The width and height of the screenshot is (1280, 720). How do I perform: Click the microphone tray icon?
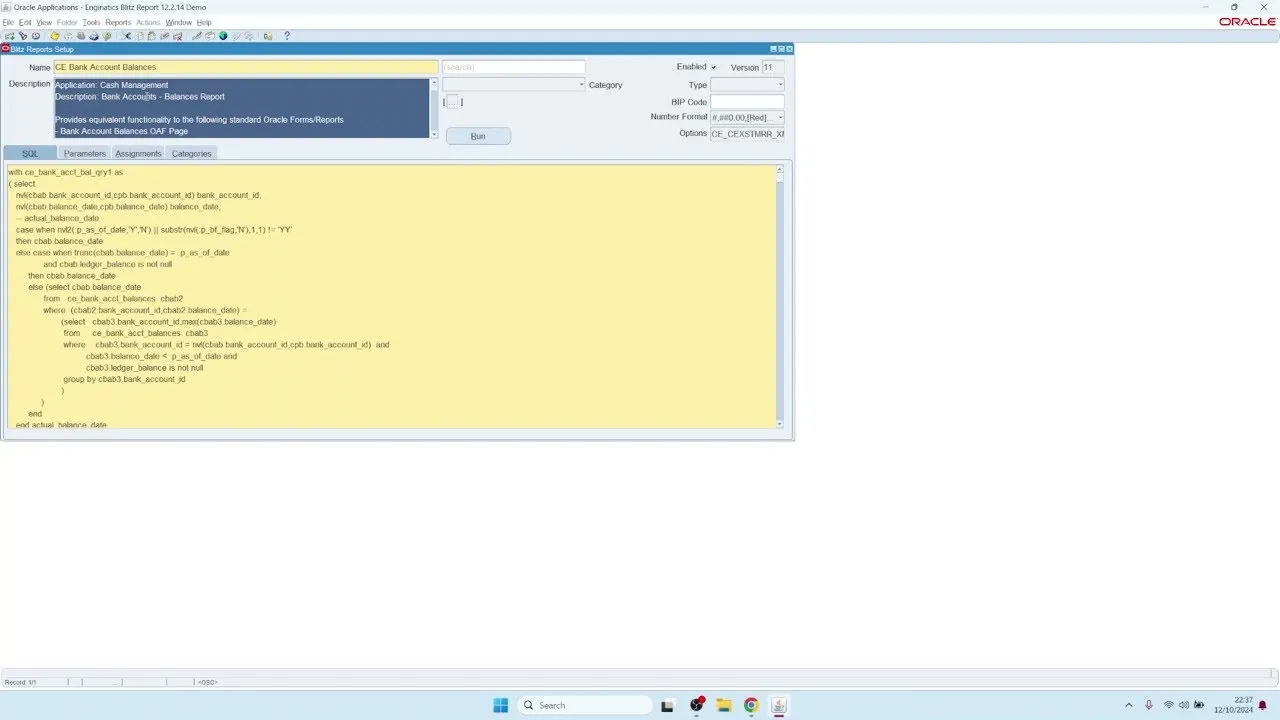pos(1149,705)
